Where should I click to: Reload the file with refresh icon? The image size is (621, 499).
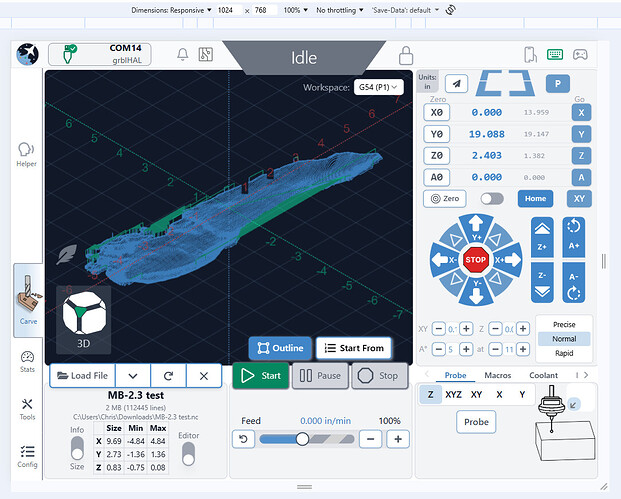(167, 376)
